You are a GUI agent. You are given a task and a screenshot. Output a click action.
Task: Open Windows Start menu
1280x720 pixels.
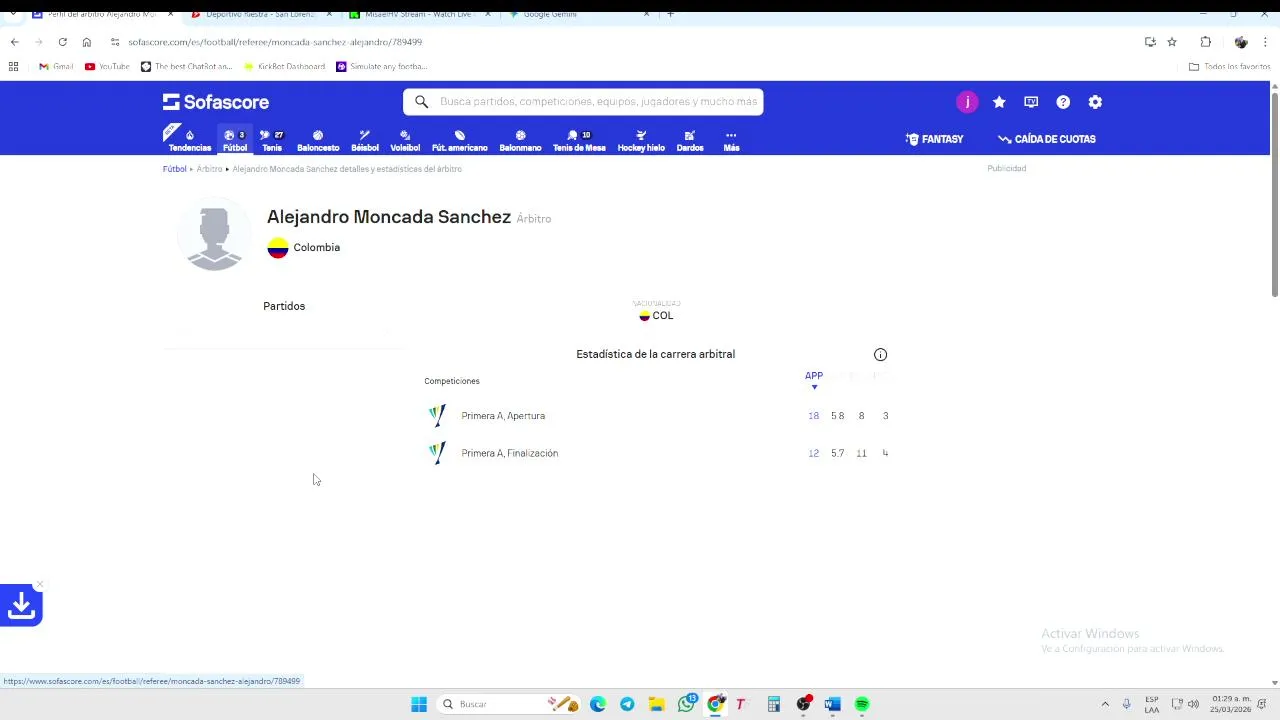coord(419,704)
